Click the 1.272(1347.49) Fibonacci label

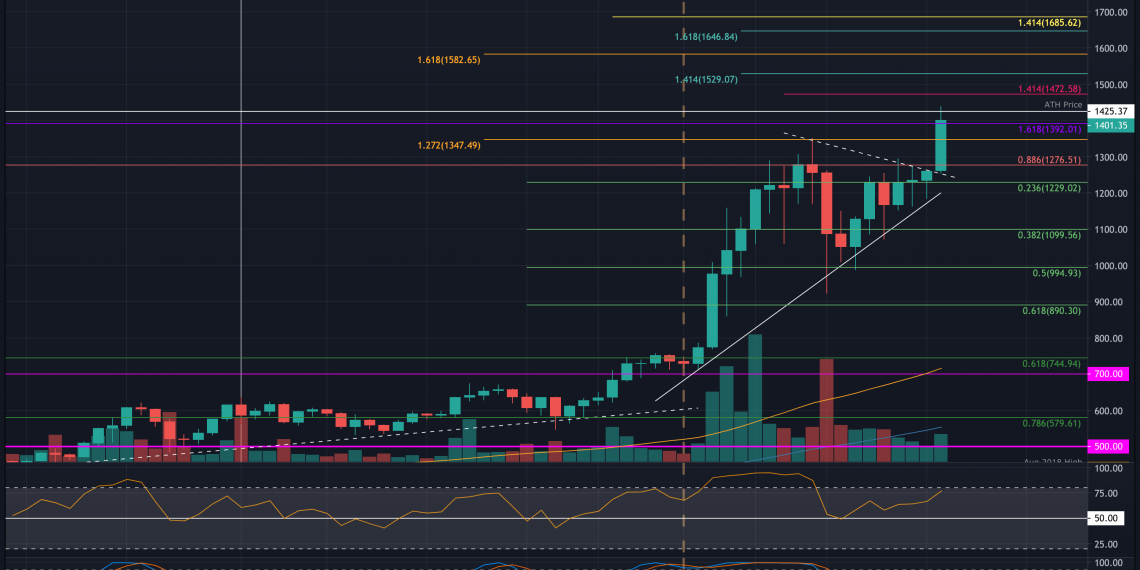[449, 146]
